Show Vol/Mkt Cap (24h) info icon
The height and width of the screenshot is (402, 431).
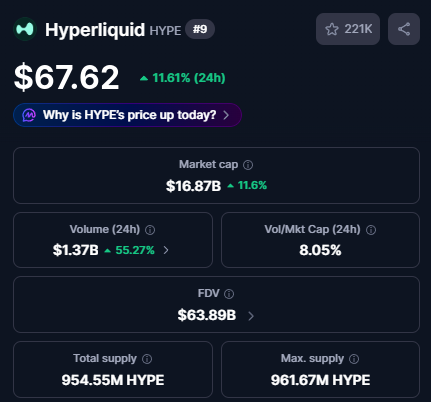371,230
